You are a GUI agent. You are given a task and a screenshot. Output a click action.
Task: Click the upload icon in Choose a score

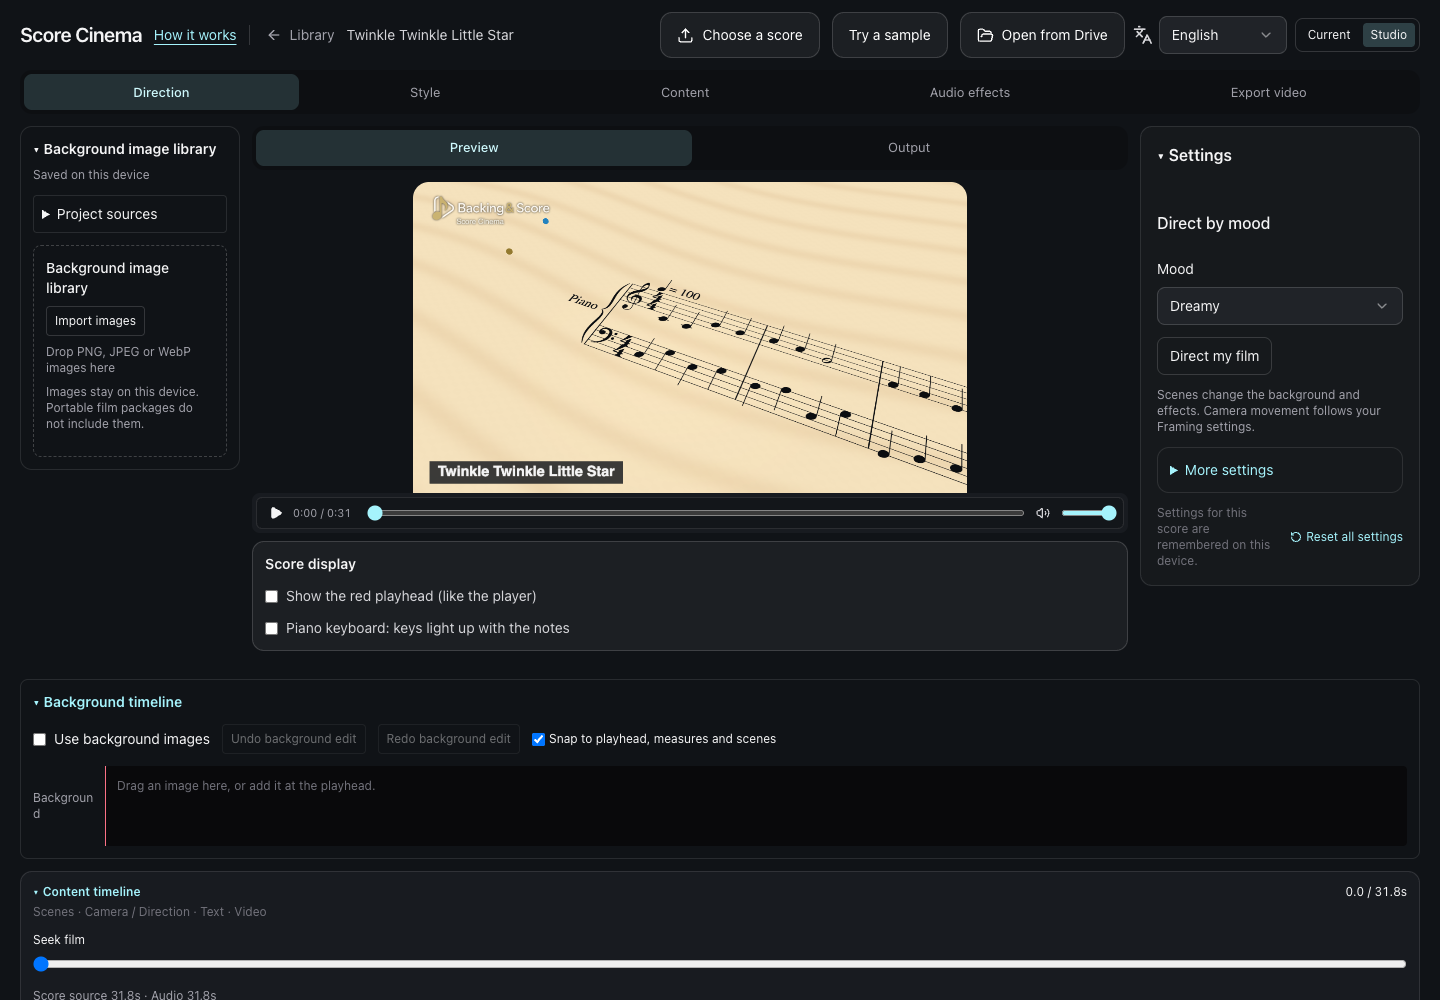click(685, 35)
